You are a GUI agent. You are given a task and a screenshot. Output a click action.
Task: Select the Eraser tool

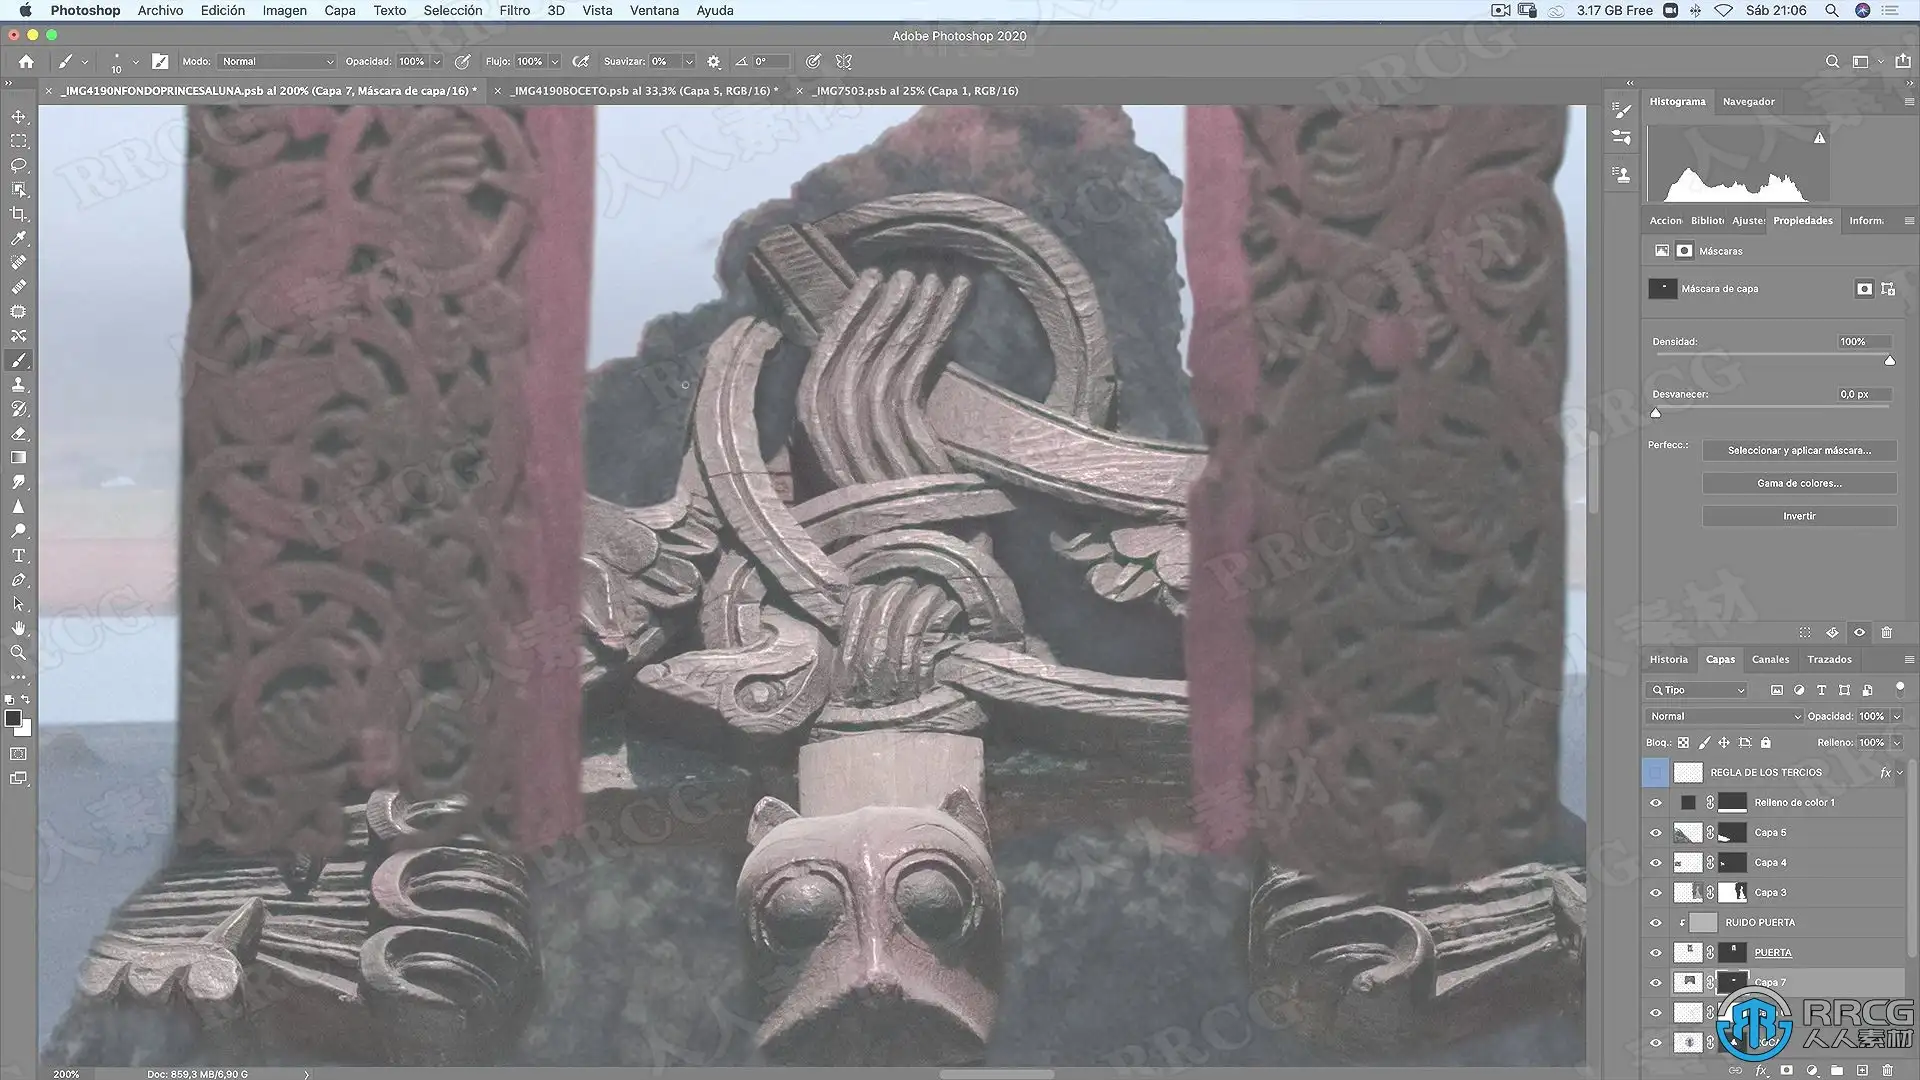click(x=18, y=434)
